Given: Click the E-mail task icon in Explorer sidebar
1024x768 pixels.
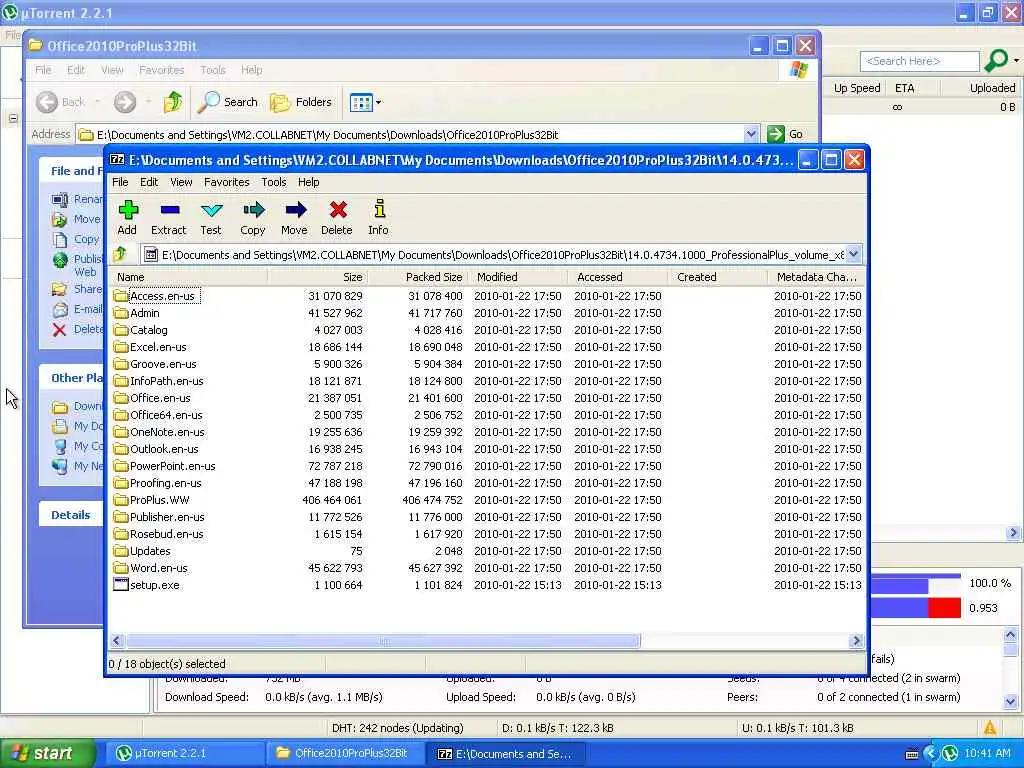Looking at the screenshot, I should (x=60, y=309).
